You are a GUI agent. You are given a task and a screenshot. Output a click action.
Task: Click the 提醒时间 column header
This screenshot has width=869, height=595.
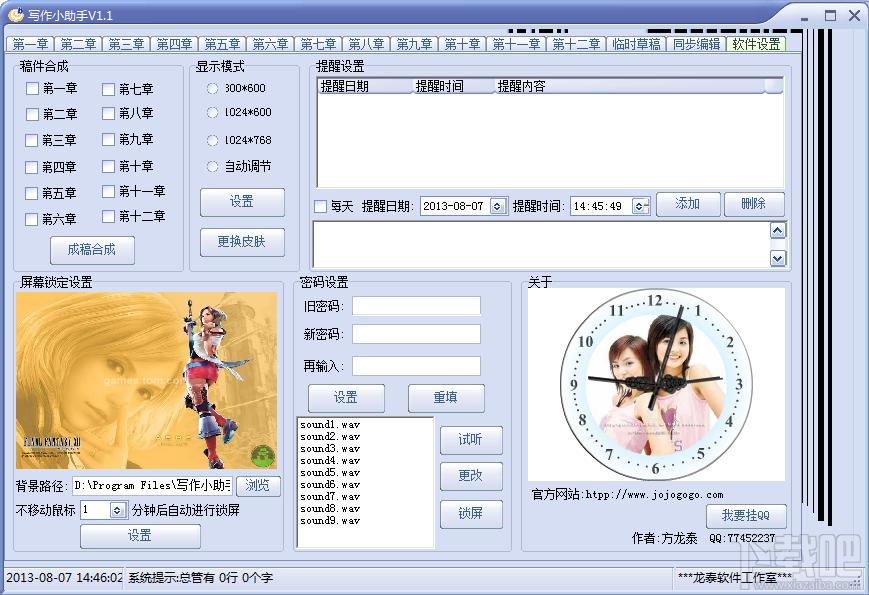453,86
